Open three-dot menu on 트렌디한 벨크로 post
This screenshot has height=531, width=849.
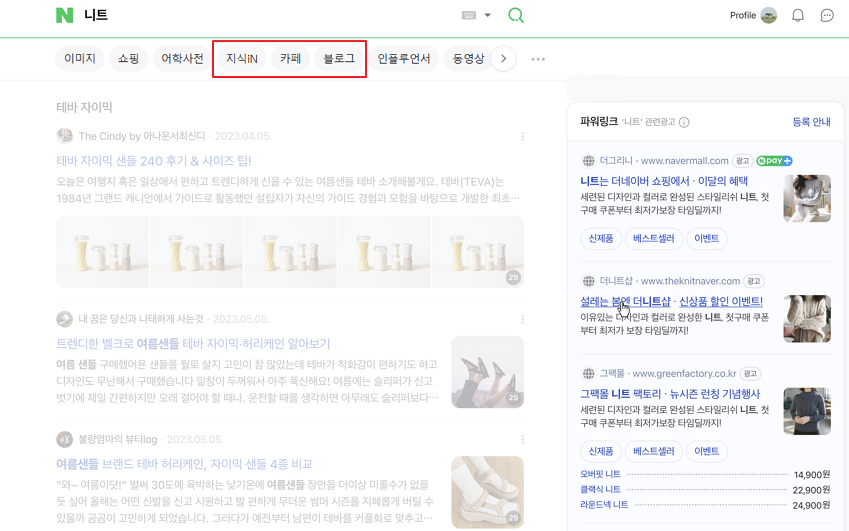coord(522,319)
